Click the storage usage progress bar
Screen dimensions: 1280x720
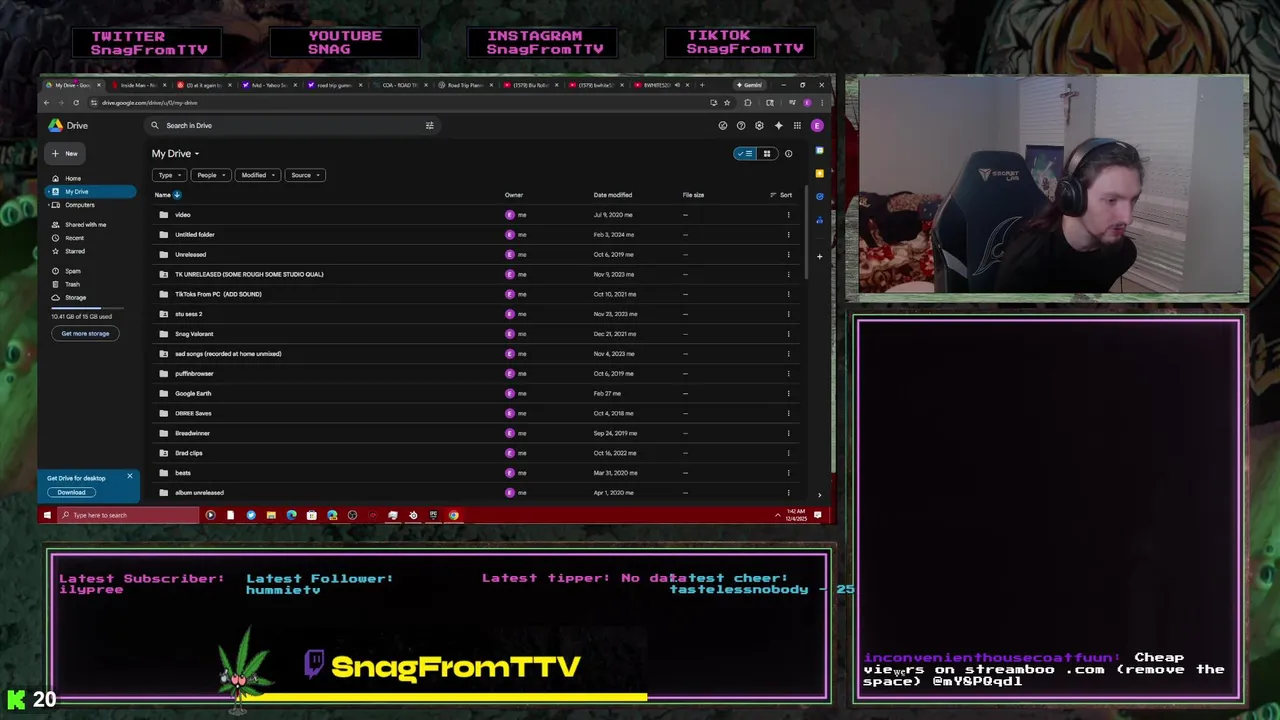(89, 308)
